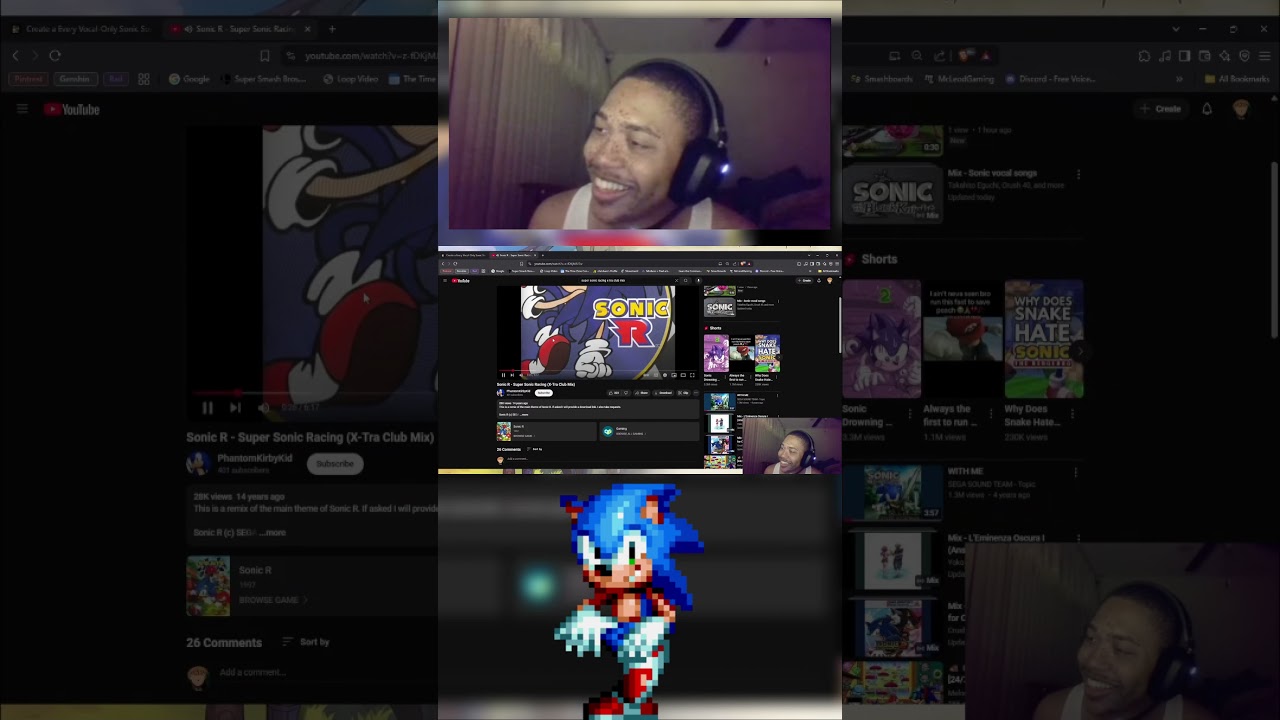Open the browser main menu icon
Viewport: 1280px width, 720px height.
(x=1265, y=56)
